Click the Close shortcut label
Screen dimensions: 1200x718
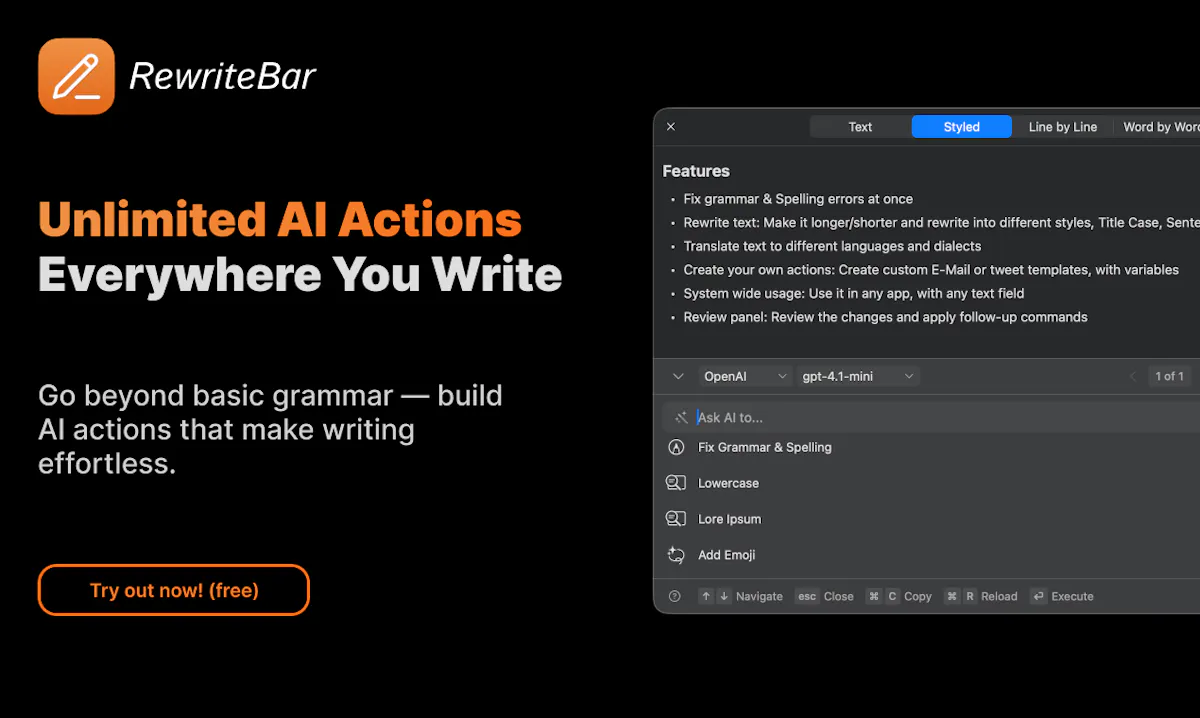838,597
